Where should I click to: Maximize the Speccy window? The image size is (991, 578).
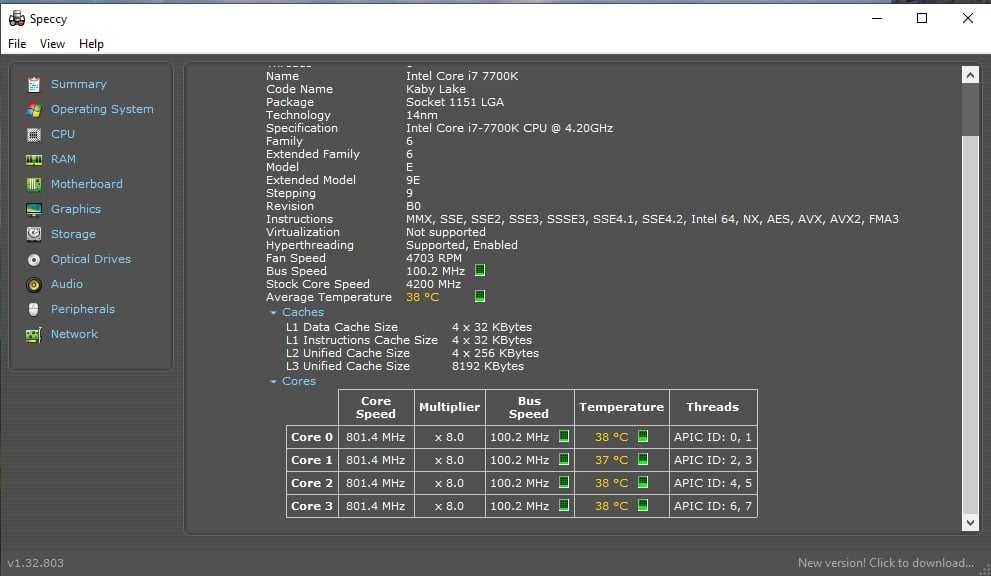click(922, 18)
